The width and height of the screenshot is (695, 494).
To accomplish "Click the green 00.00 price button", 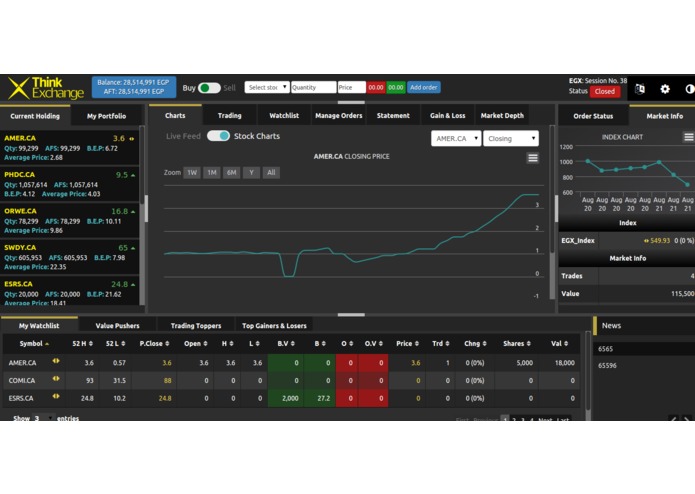I will [395, 87].
